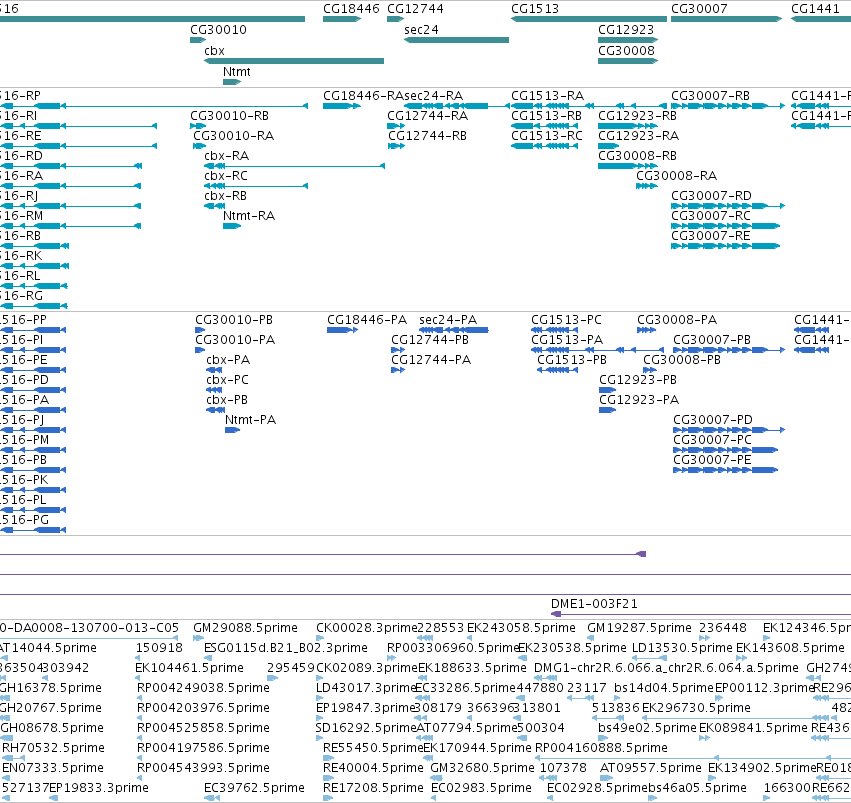Select transcript CG30010-RB
This screenshot has height=803, width=851.
point(230,116)
